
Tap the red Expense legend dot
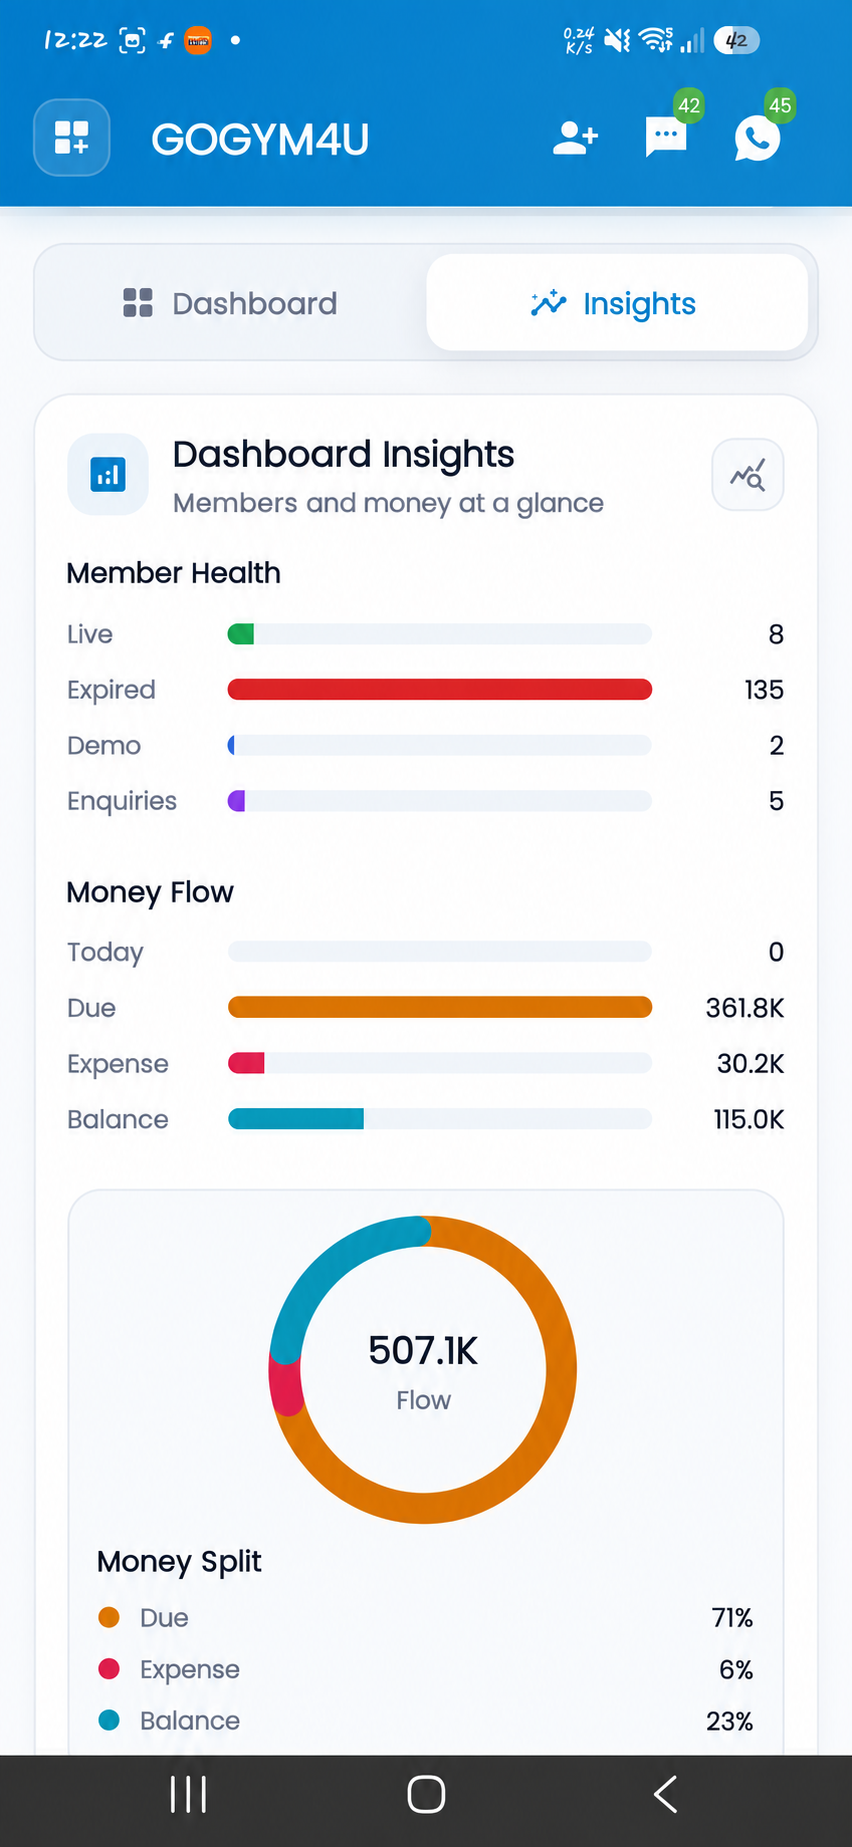[x=109, y=1669]
